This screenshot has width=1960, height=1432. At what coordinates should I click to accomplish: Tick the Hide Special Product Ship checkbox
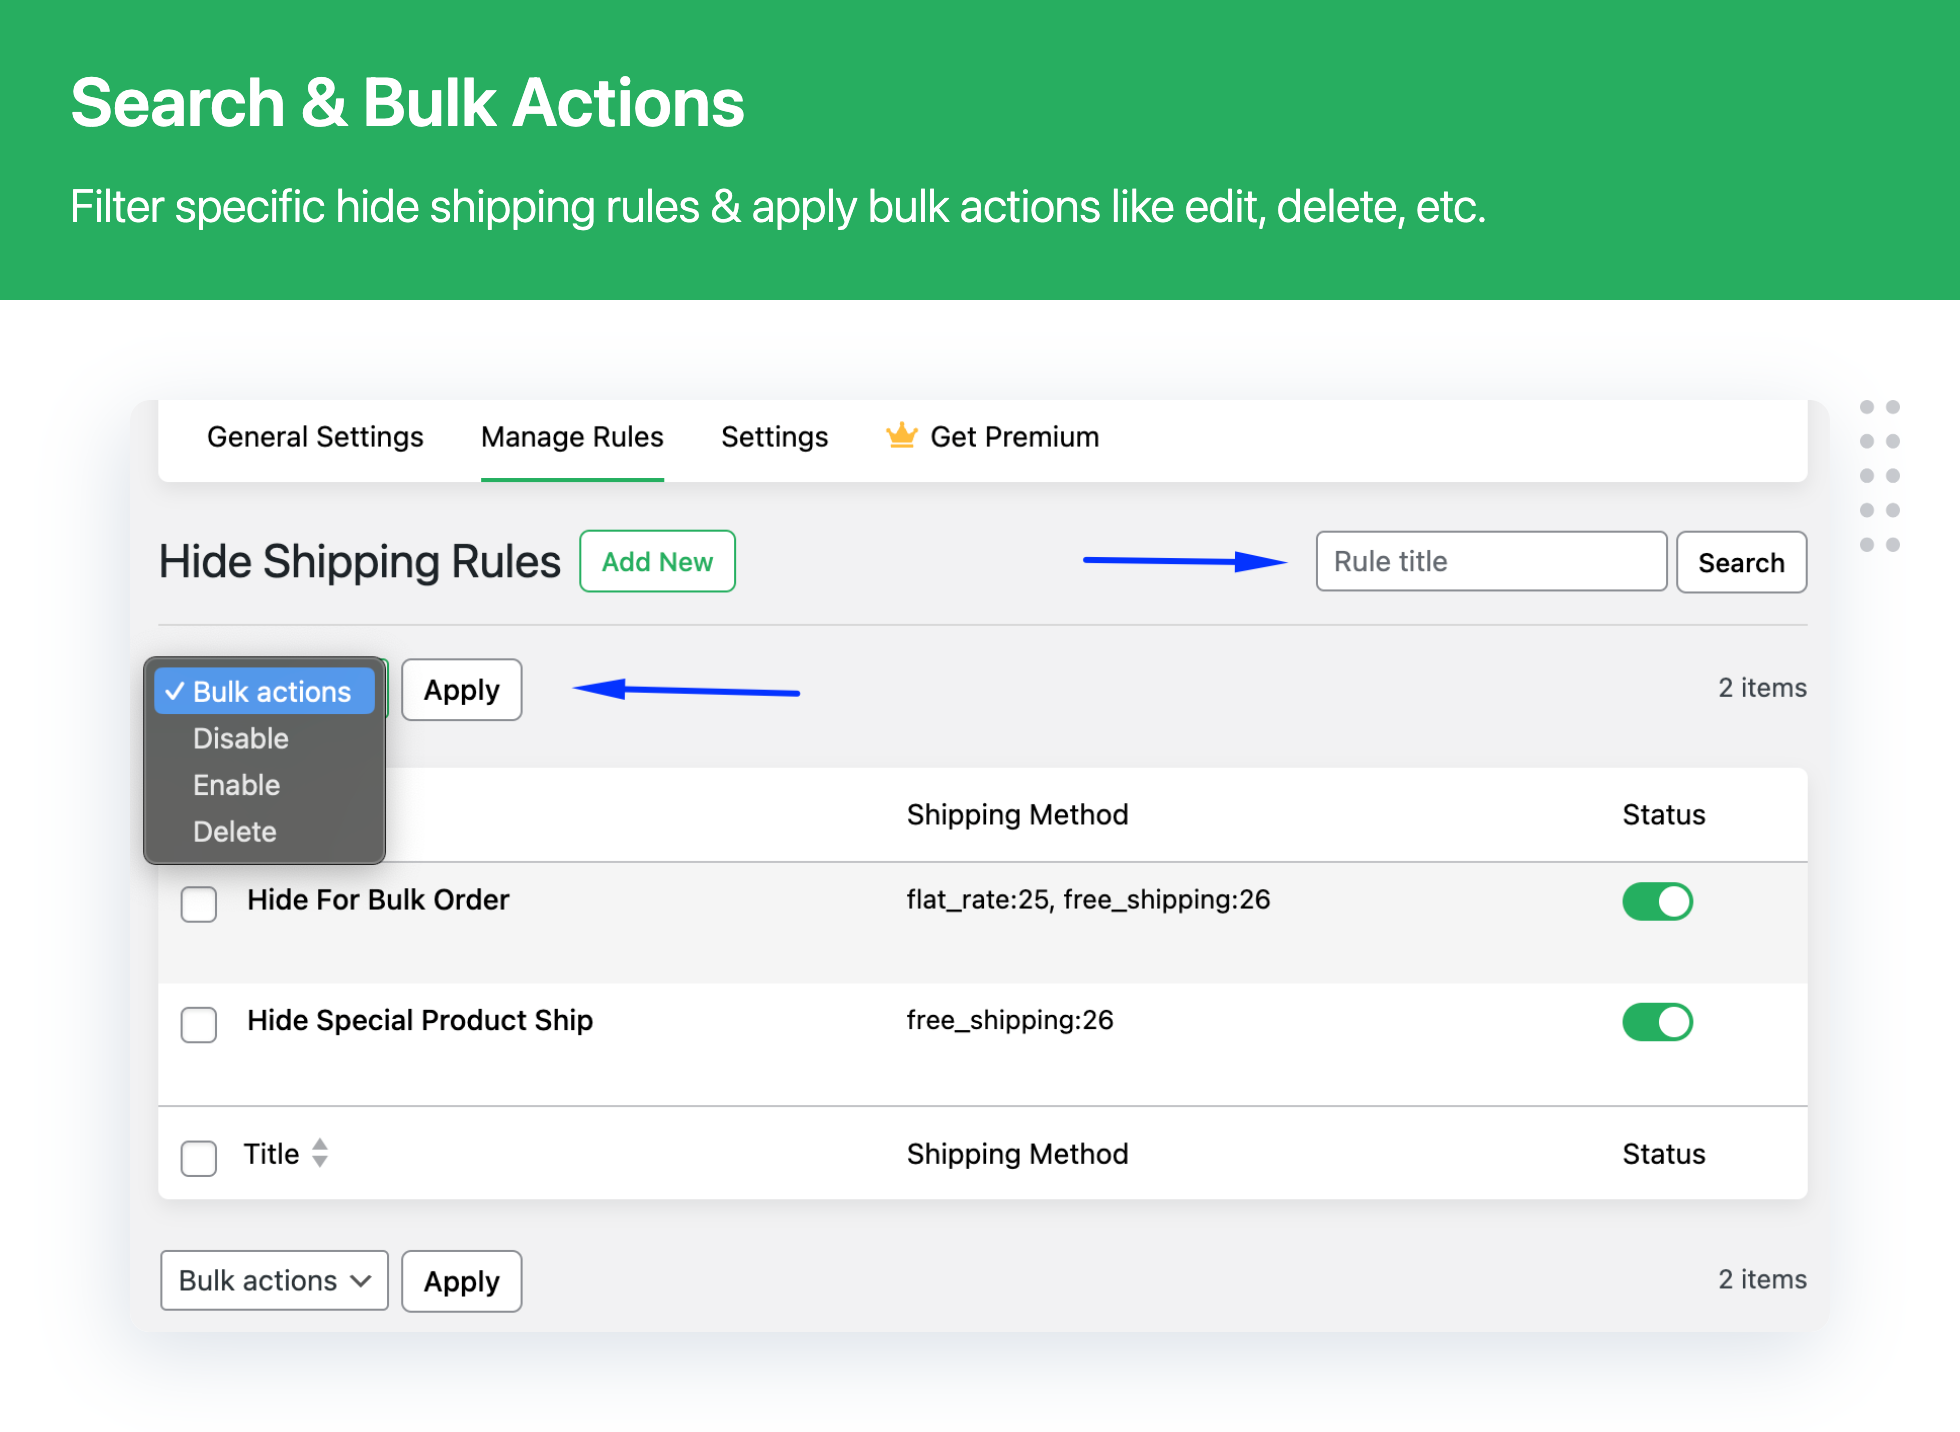click(199, 1024)
